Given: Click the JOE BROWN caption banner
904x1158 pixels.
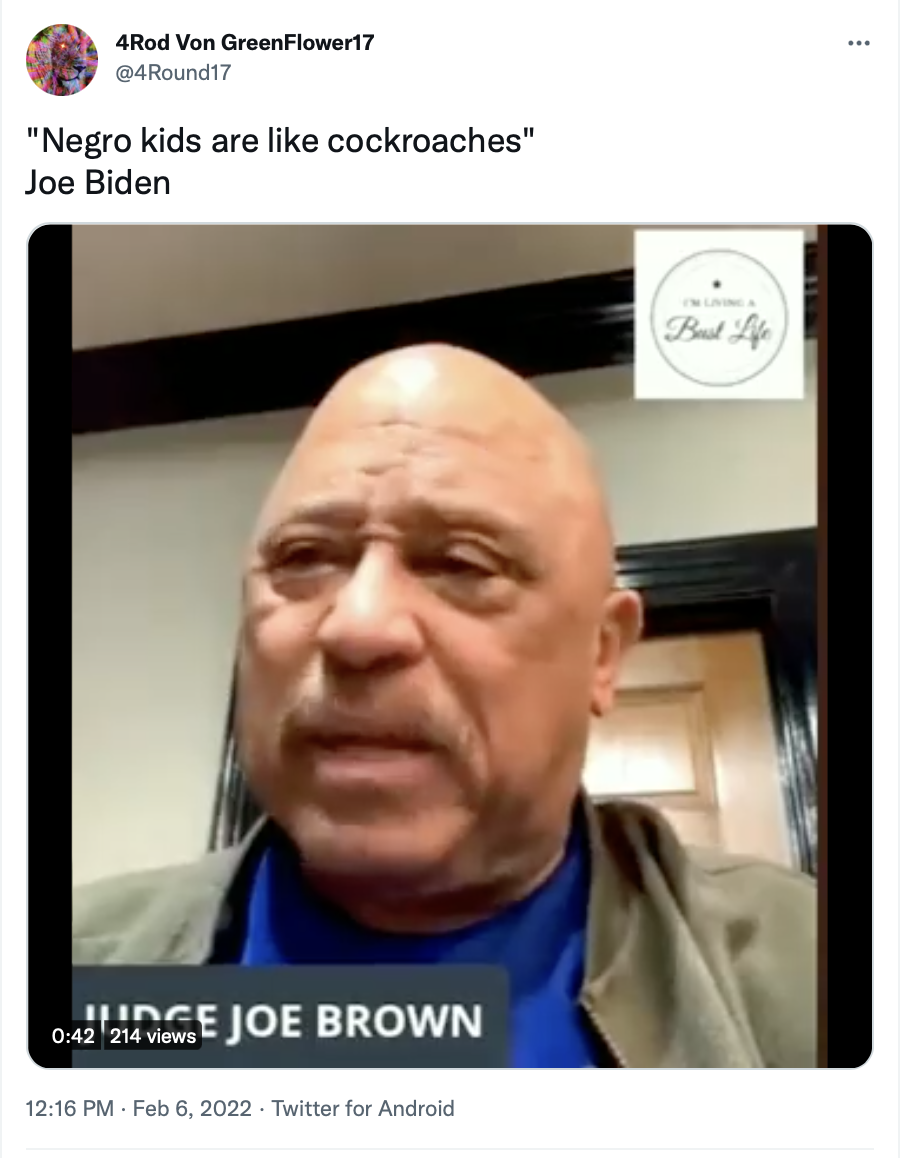Looking at the screenshot, I should (292, 1015).
